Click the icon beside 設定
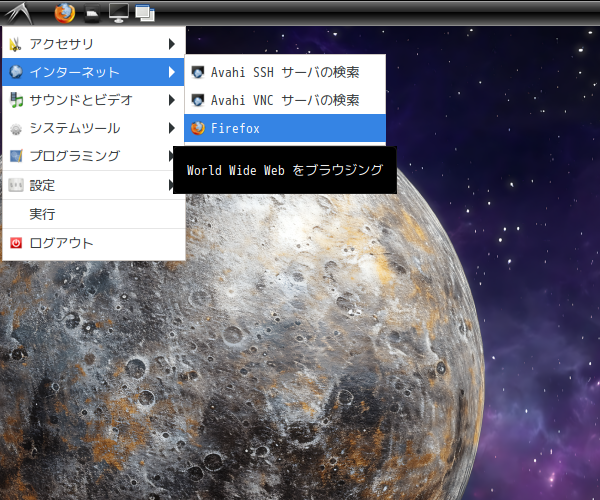The height and width of the screenshot is (500, 600). [x=16, y=185]
